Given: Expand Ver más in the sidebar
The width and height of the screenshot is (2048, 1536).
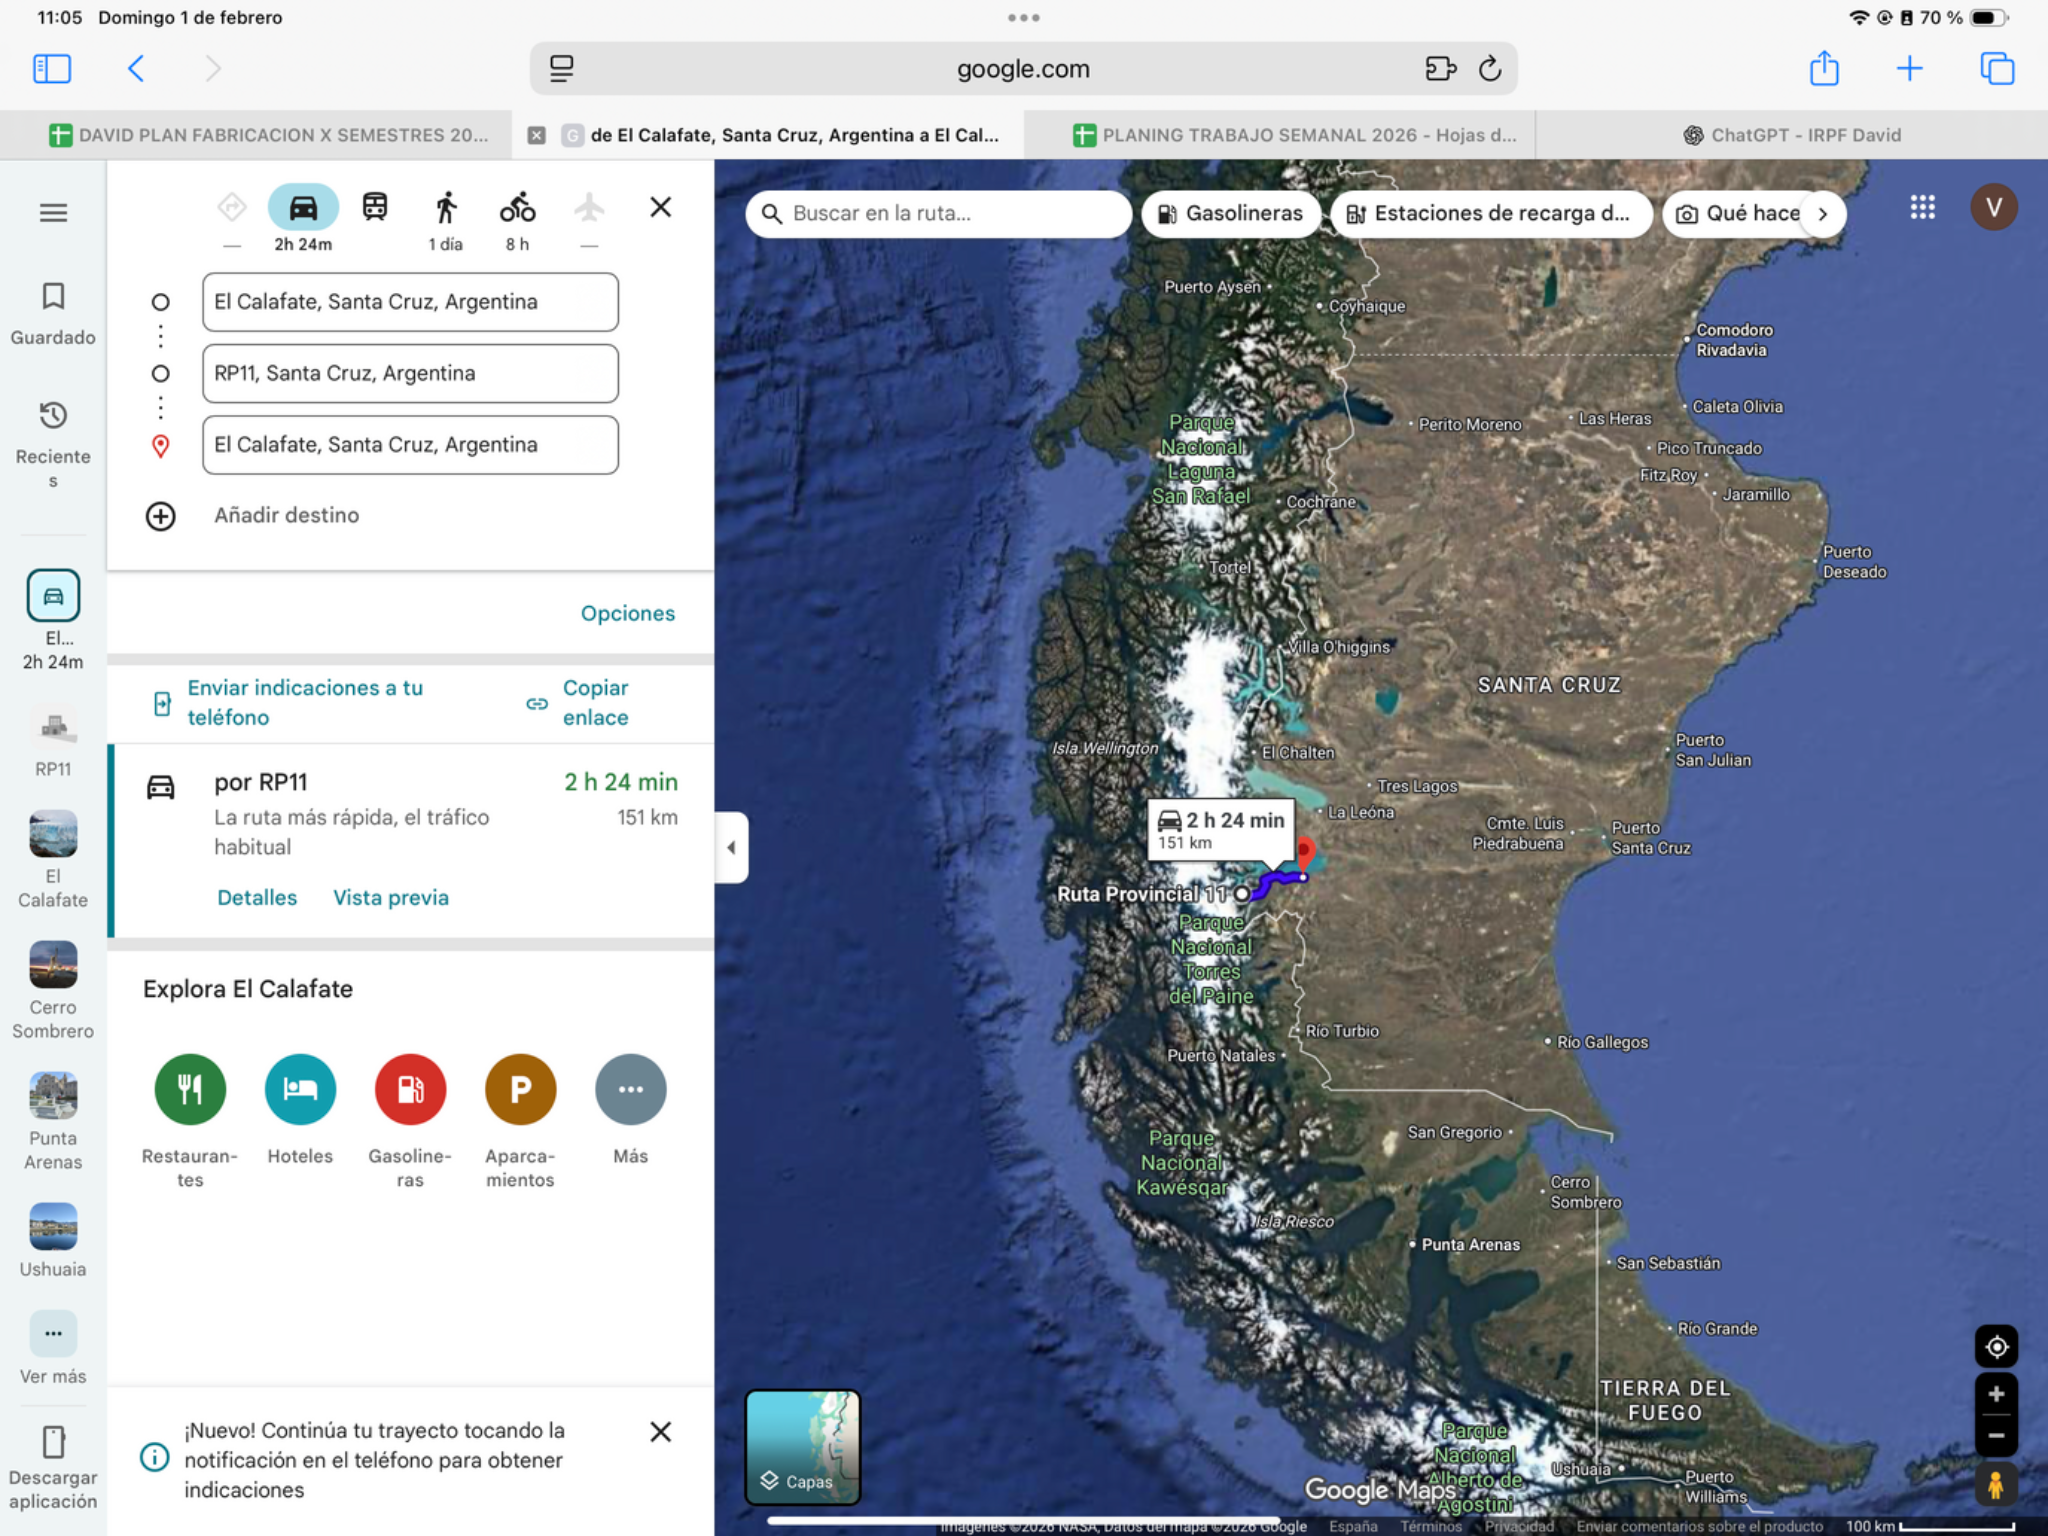Looking at the screenshot, I should pyautogui.click(x=53, y=1348).
